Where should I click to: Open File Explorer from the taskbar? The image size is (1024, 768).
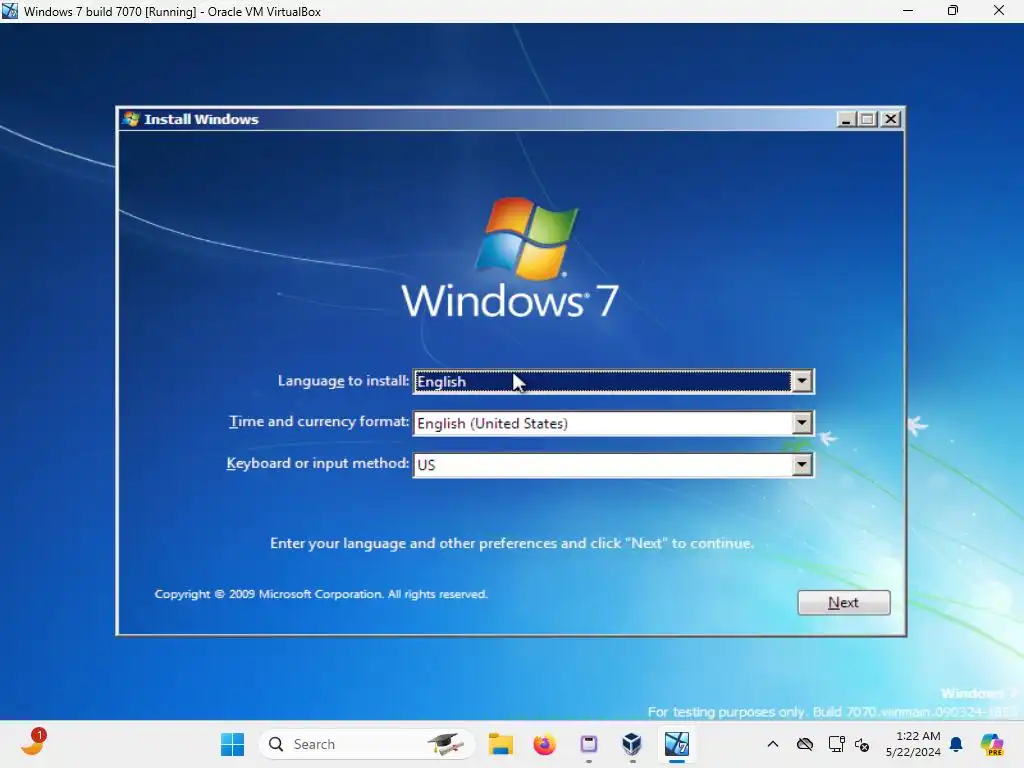pyautogui.click(x=500, y=744)
